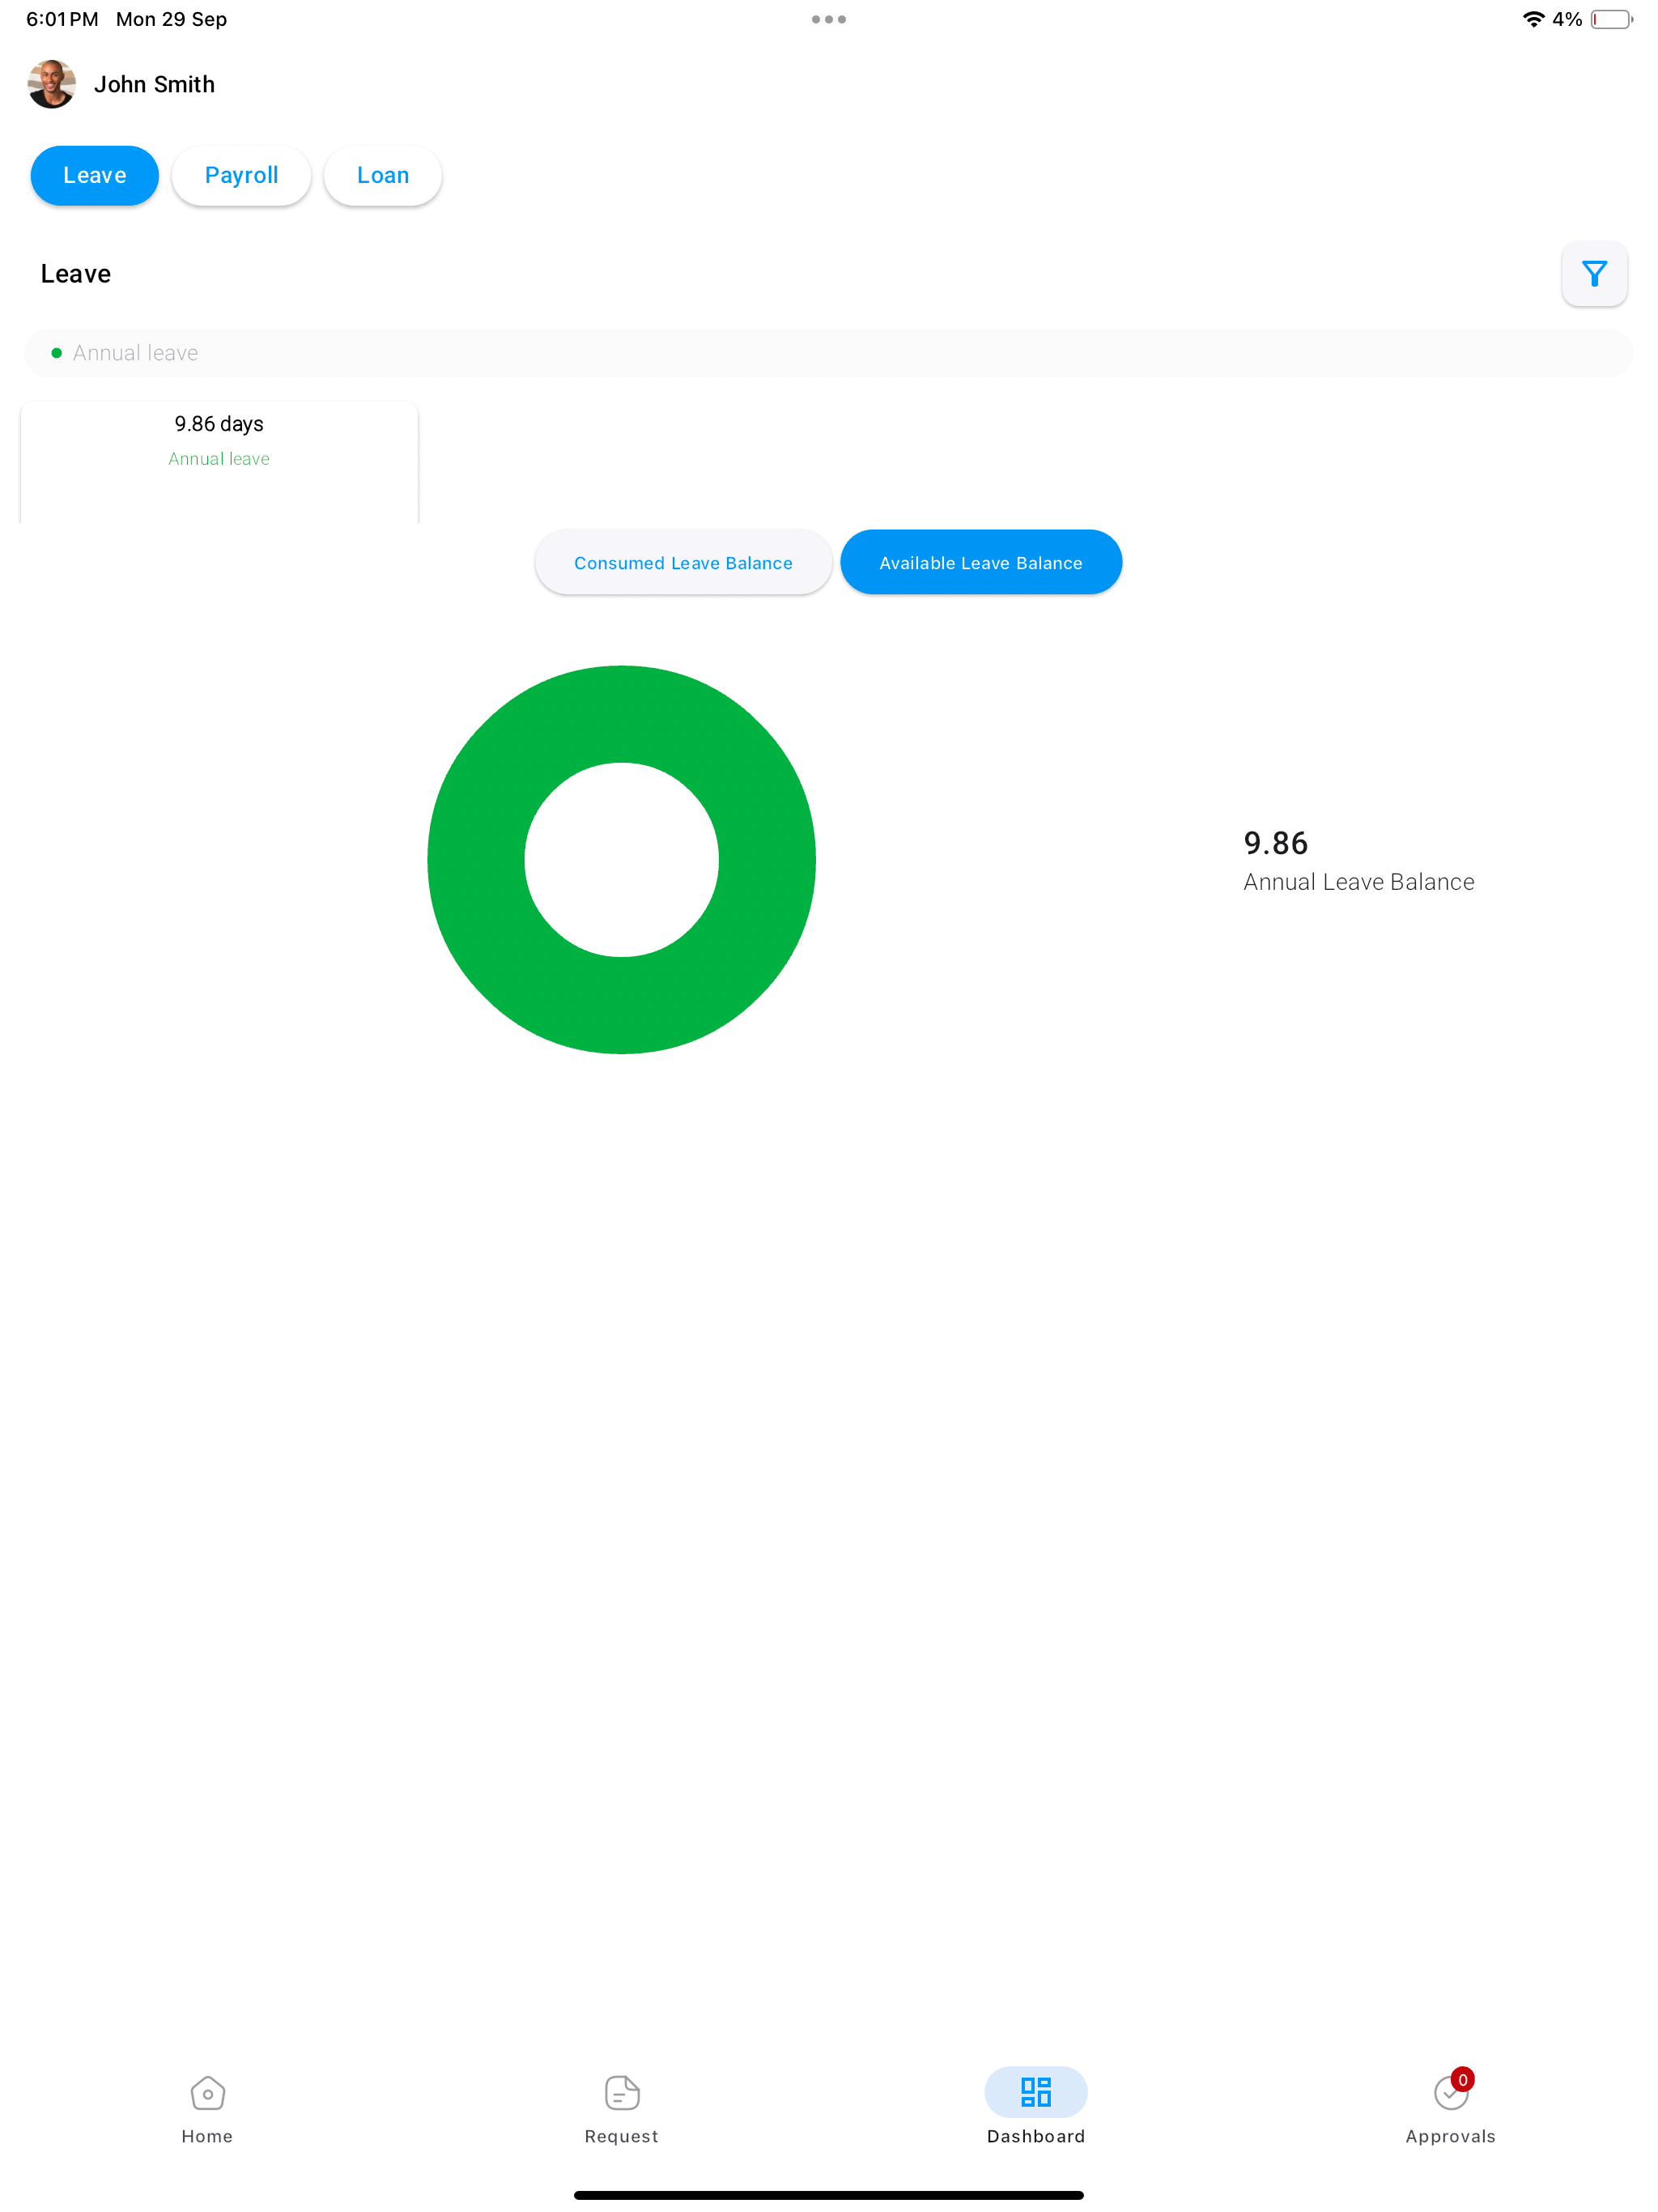Click the John Smith name label
This screenshot has width=1658, height=2212.
155,84
